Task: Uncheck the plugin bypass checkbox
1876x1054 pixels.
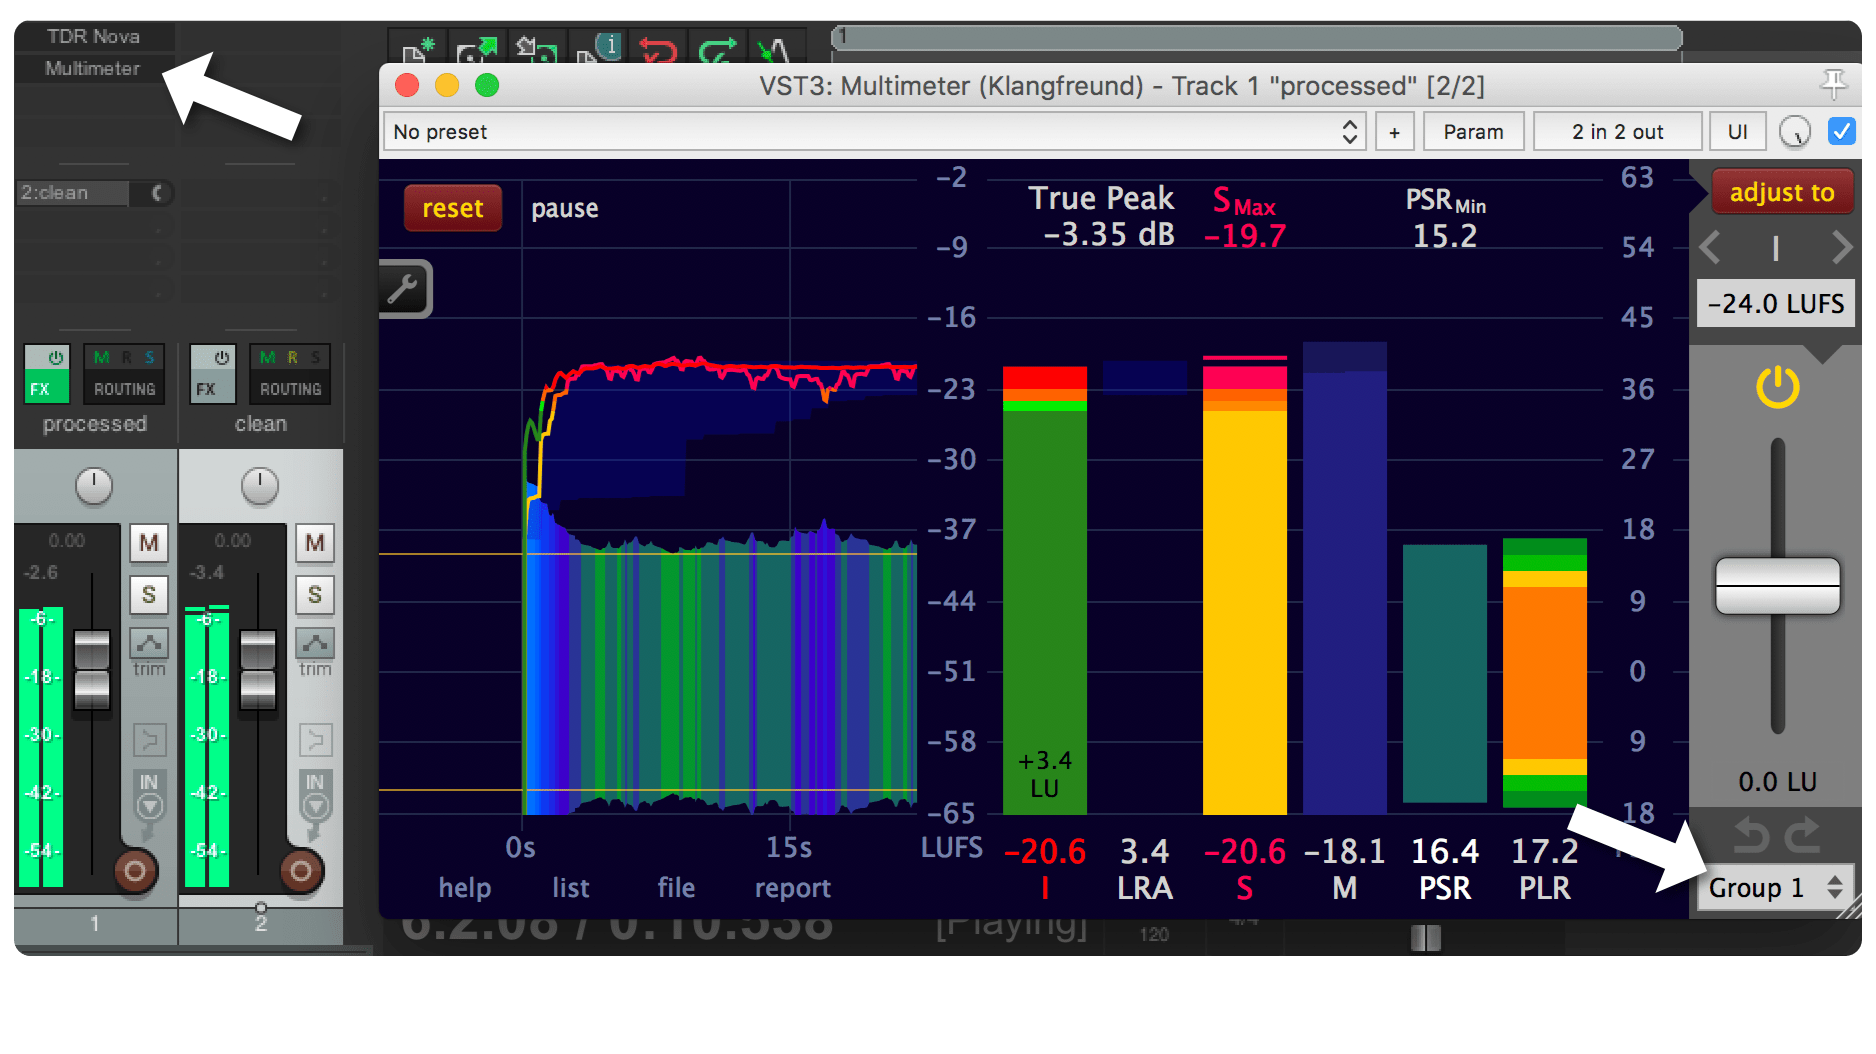Action: point(1841,132)
